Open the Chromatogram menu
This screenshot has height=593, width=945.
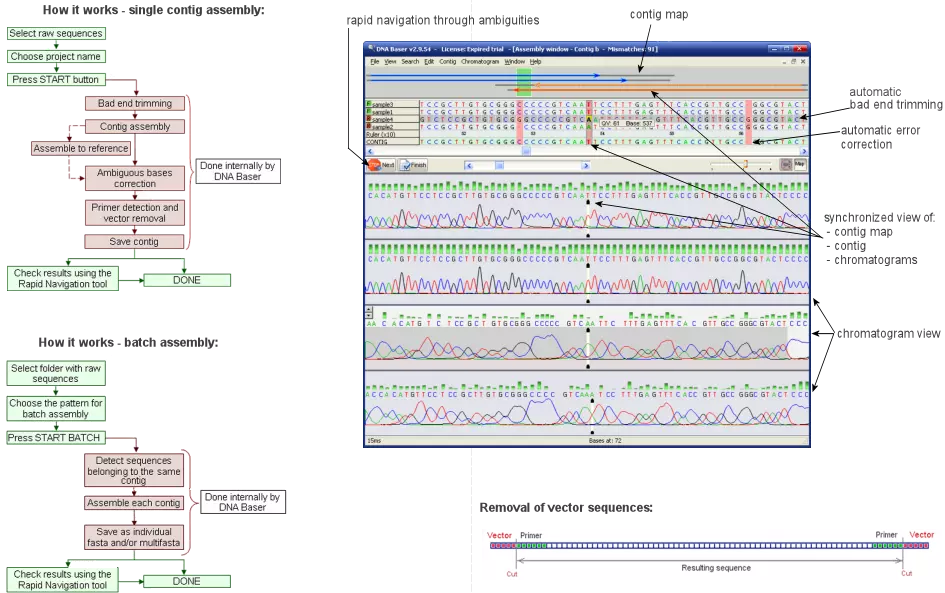(480, 61)
